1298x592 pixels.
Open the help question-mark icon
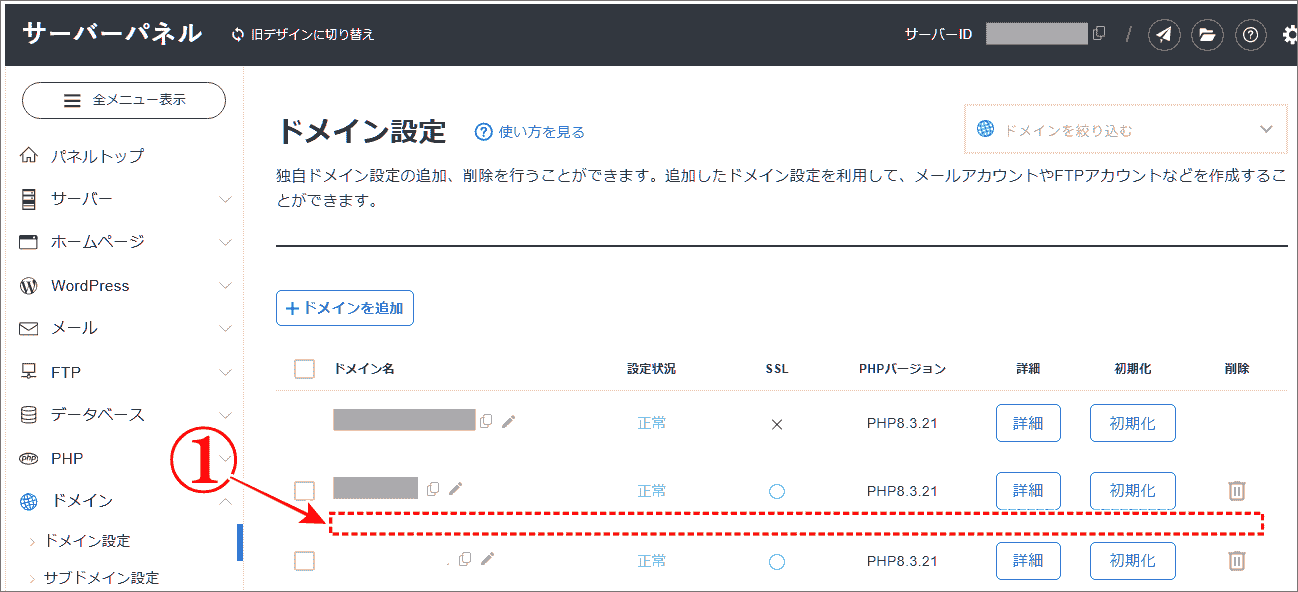1250,34
